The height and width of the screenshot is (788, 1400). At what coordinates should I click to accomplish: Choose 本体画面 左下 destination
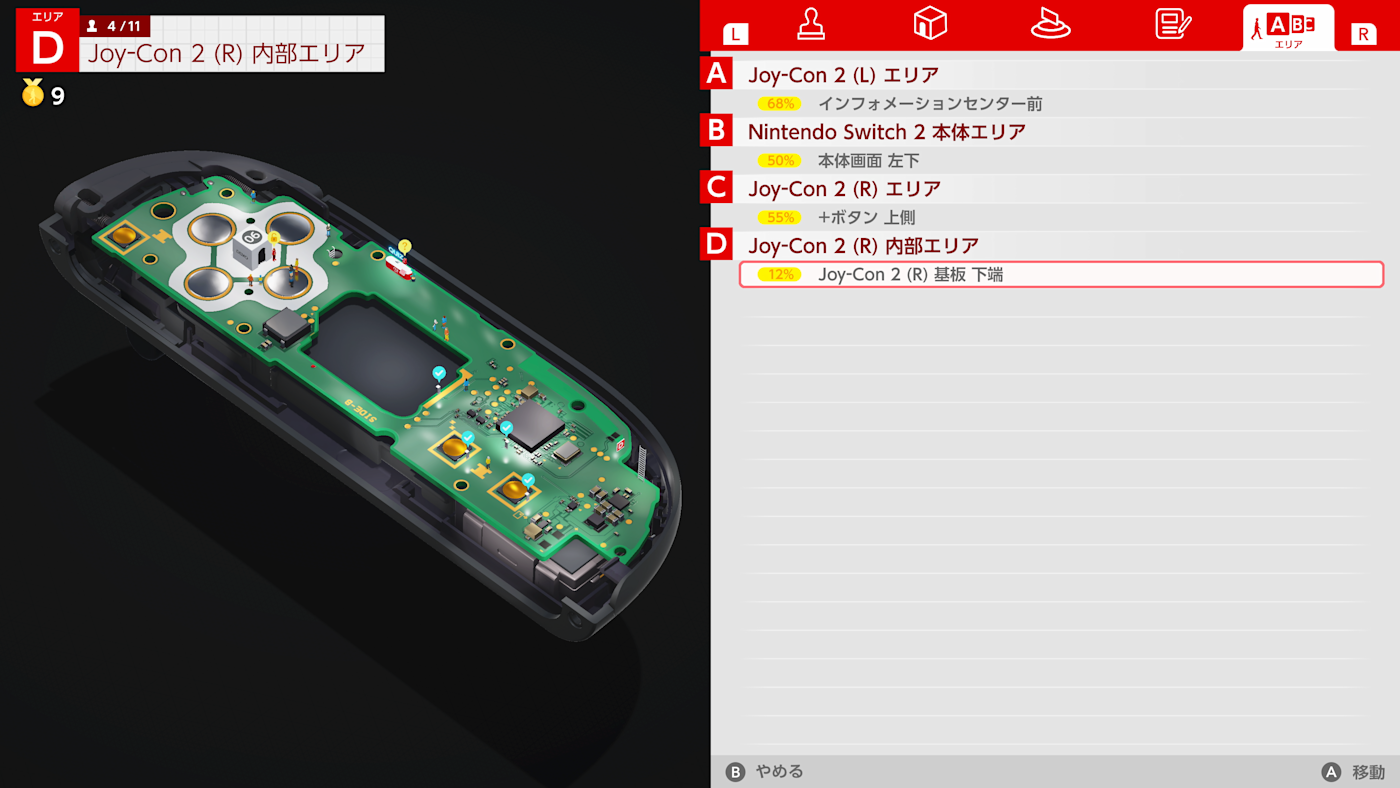tap(868, 160)
